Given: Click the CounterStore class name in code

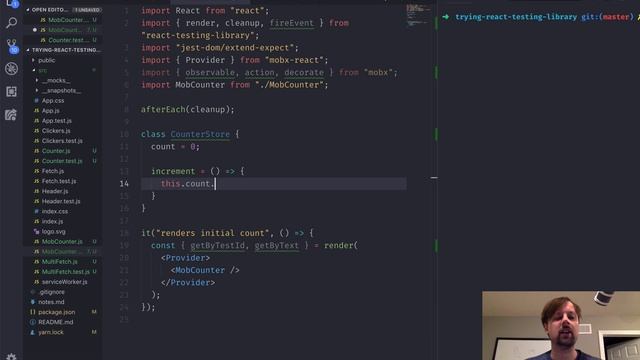Looking at the screenshot, I should (200, 134).
